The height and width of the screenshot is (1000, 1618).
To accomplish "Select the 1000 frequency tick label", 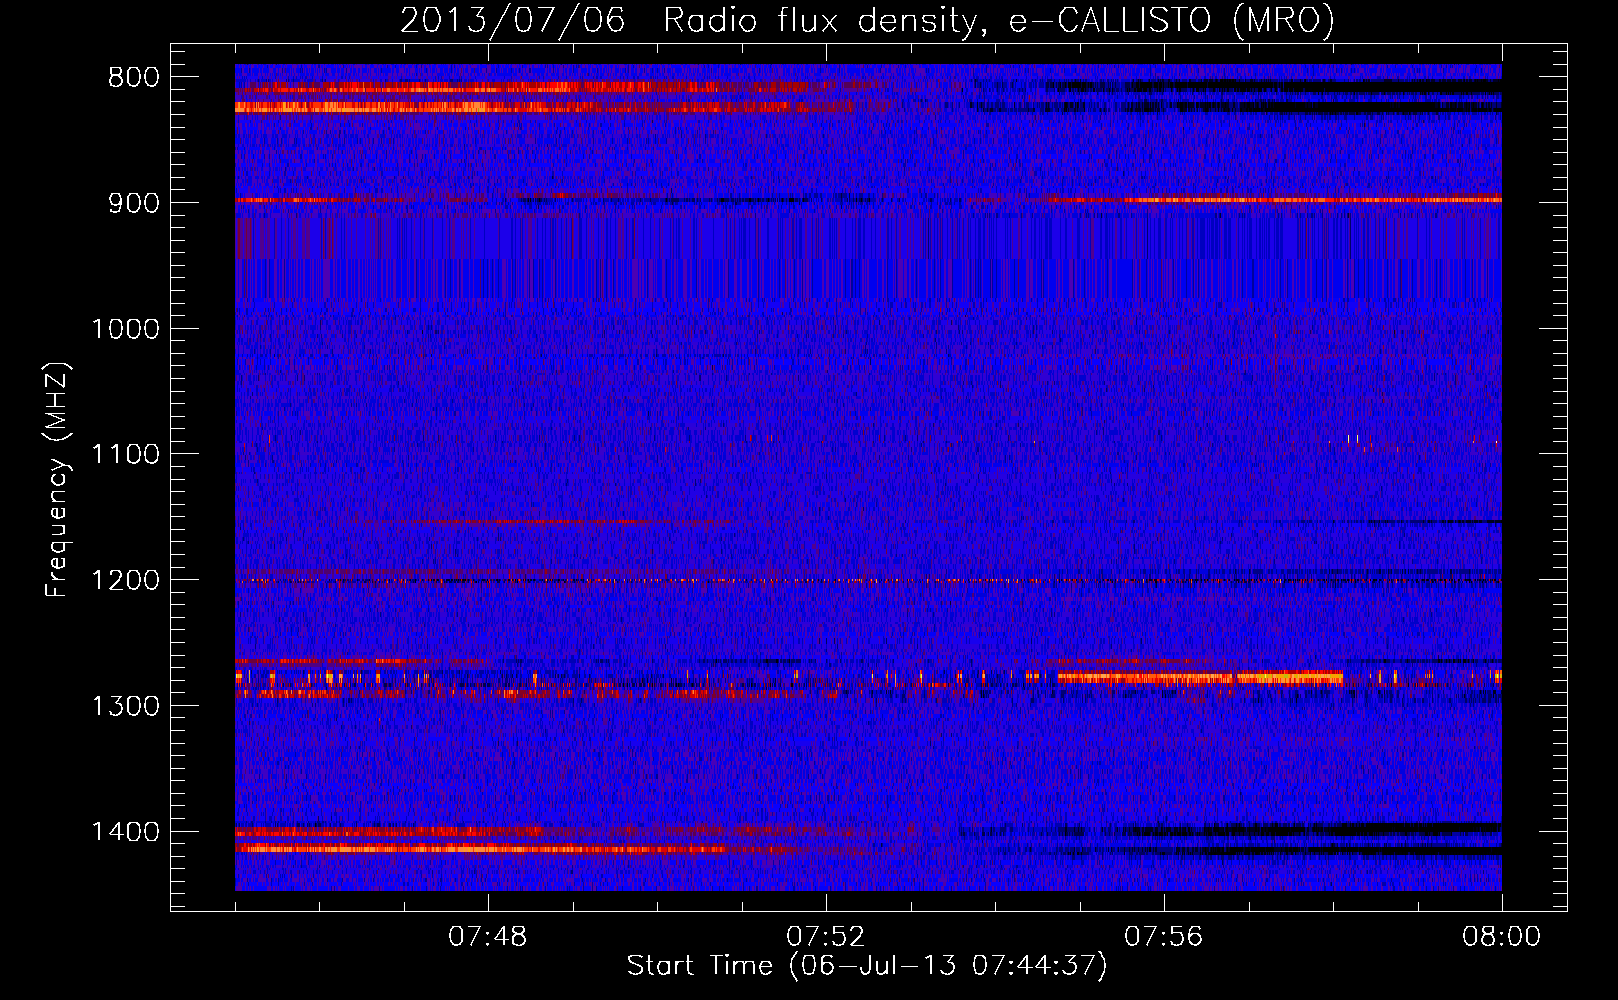I will pyautogui.click(x=125, y=329).
